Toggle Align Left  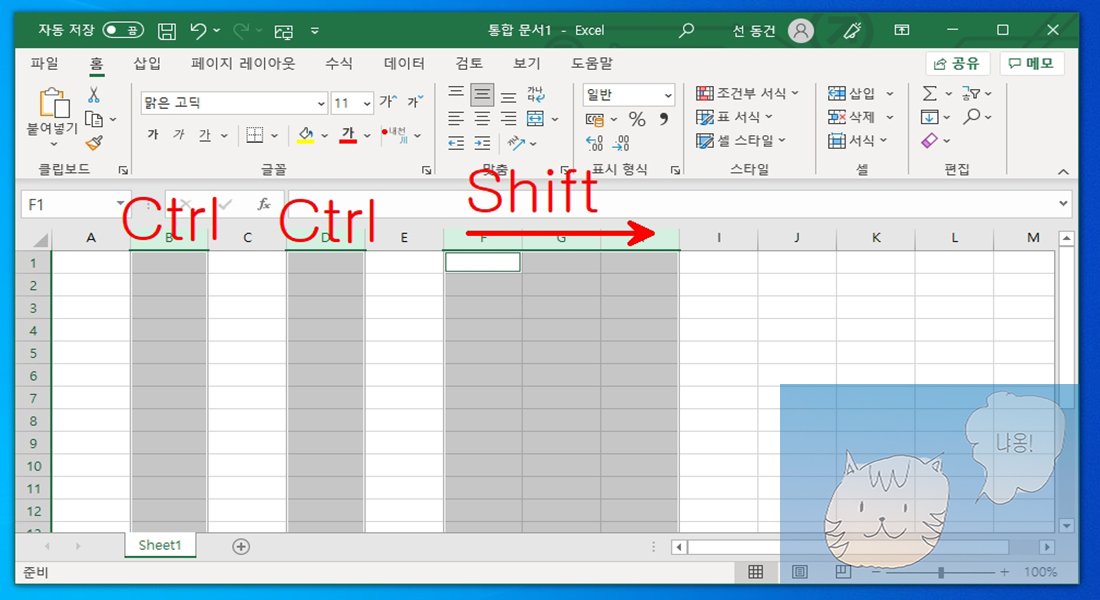[456, 119]
